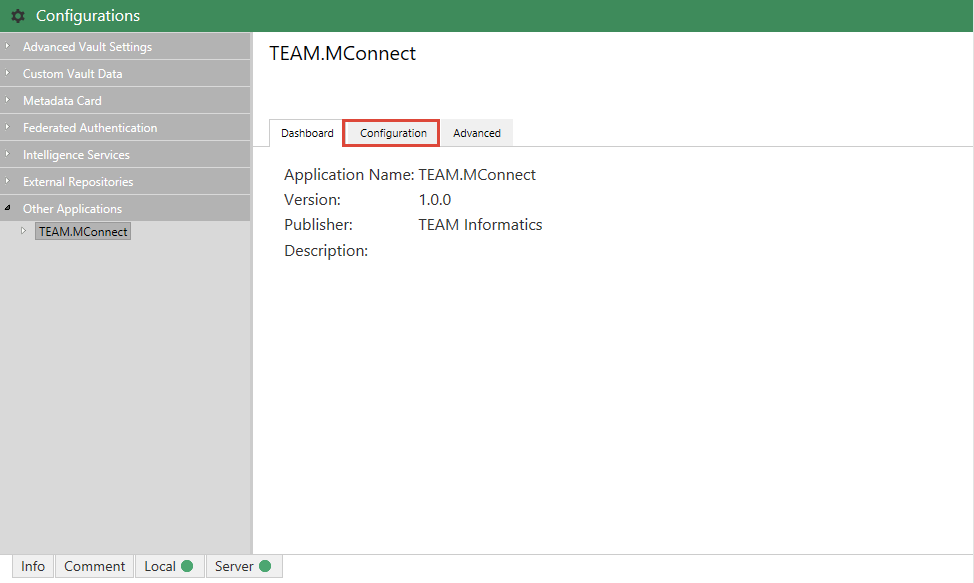The image size is (974, 583).
Task: Switch to the Dashboard tab
Action: (307, 133)
